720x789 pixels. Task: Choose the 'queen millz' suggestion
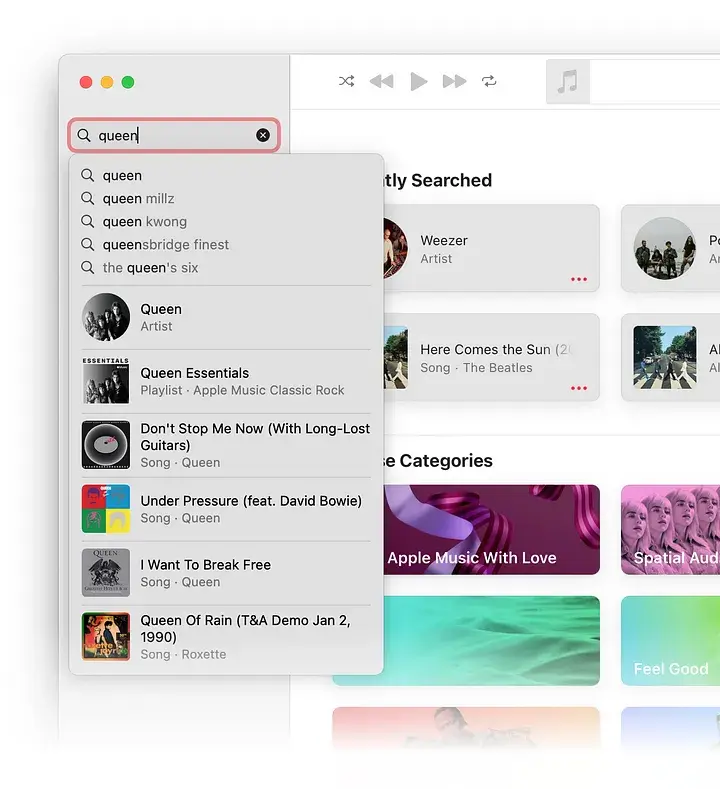226,198
